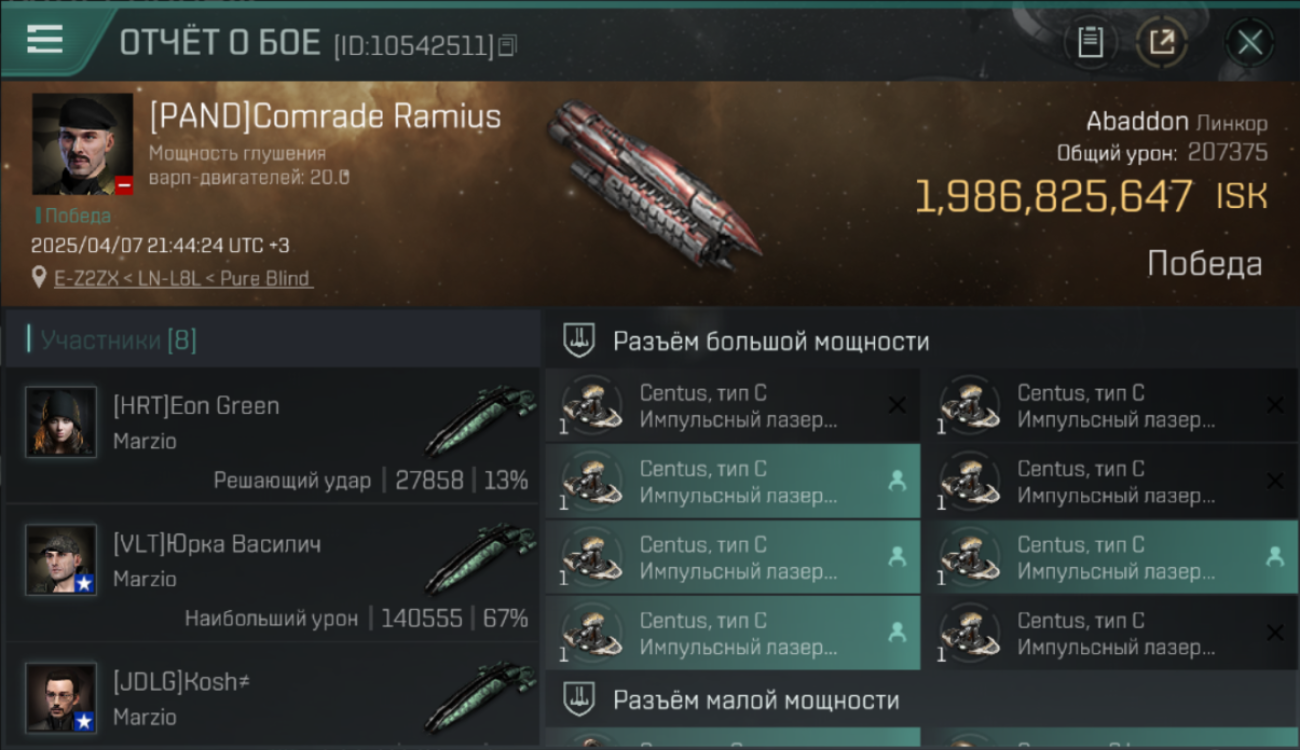The width and height of the screenshot is (1300, 750).
Task: Open Comrade Ramius pilot portrait
Action: coord(83,144)
